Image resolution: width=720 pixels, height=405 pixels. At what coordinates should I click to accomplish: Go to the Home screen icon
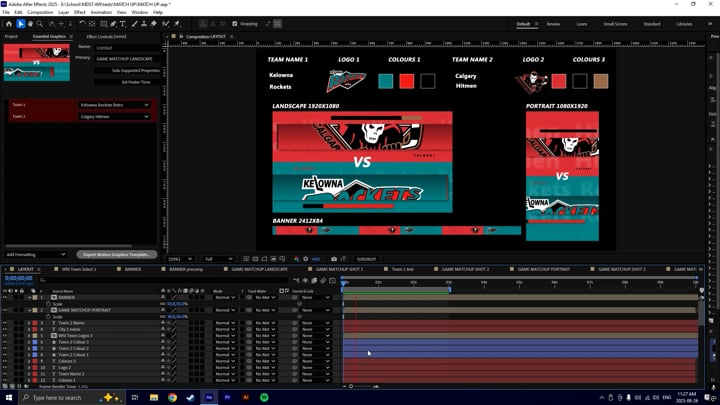click(9, 24)
